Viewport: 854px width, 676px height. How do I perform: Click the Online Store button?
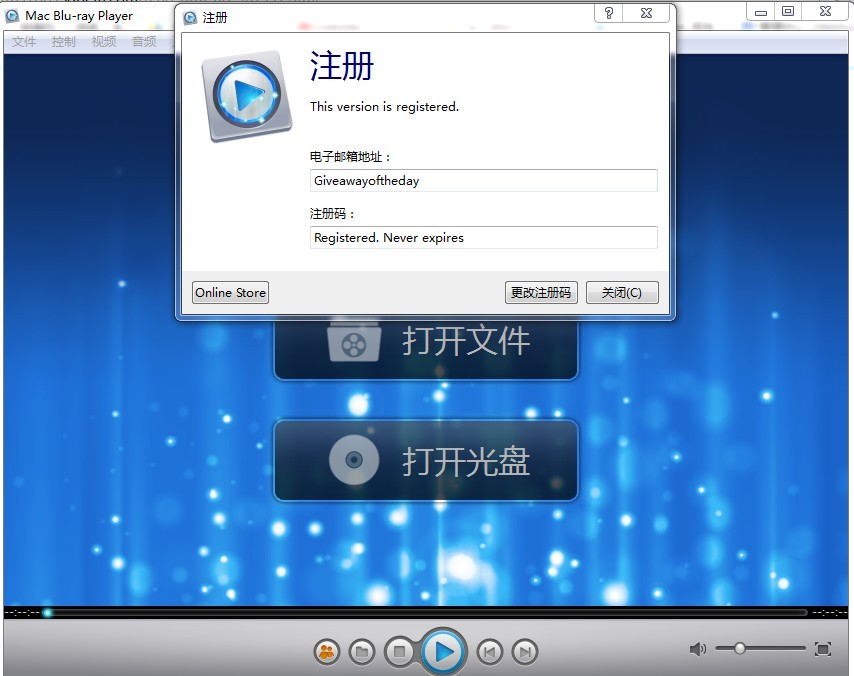(230, 293)
